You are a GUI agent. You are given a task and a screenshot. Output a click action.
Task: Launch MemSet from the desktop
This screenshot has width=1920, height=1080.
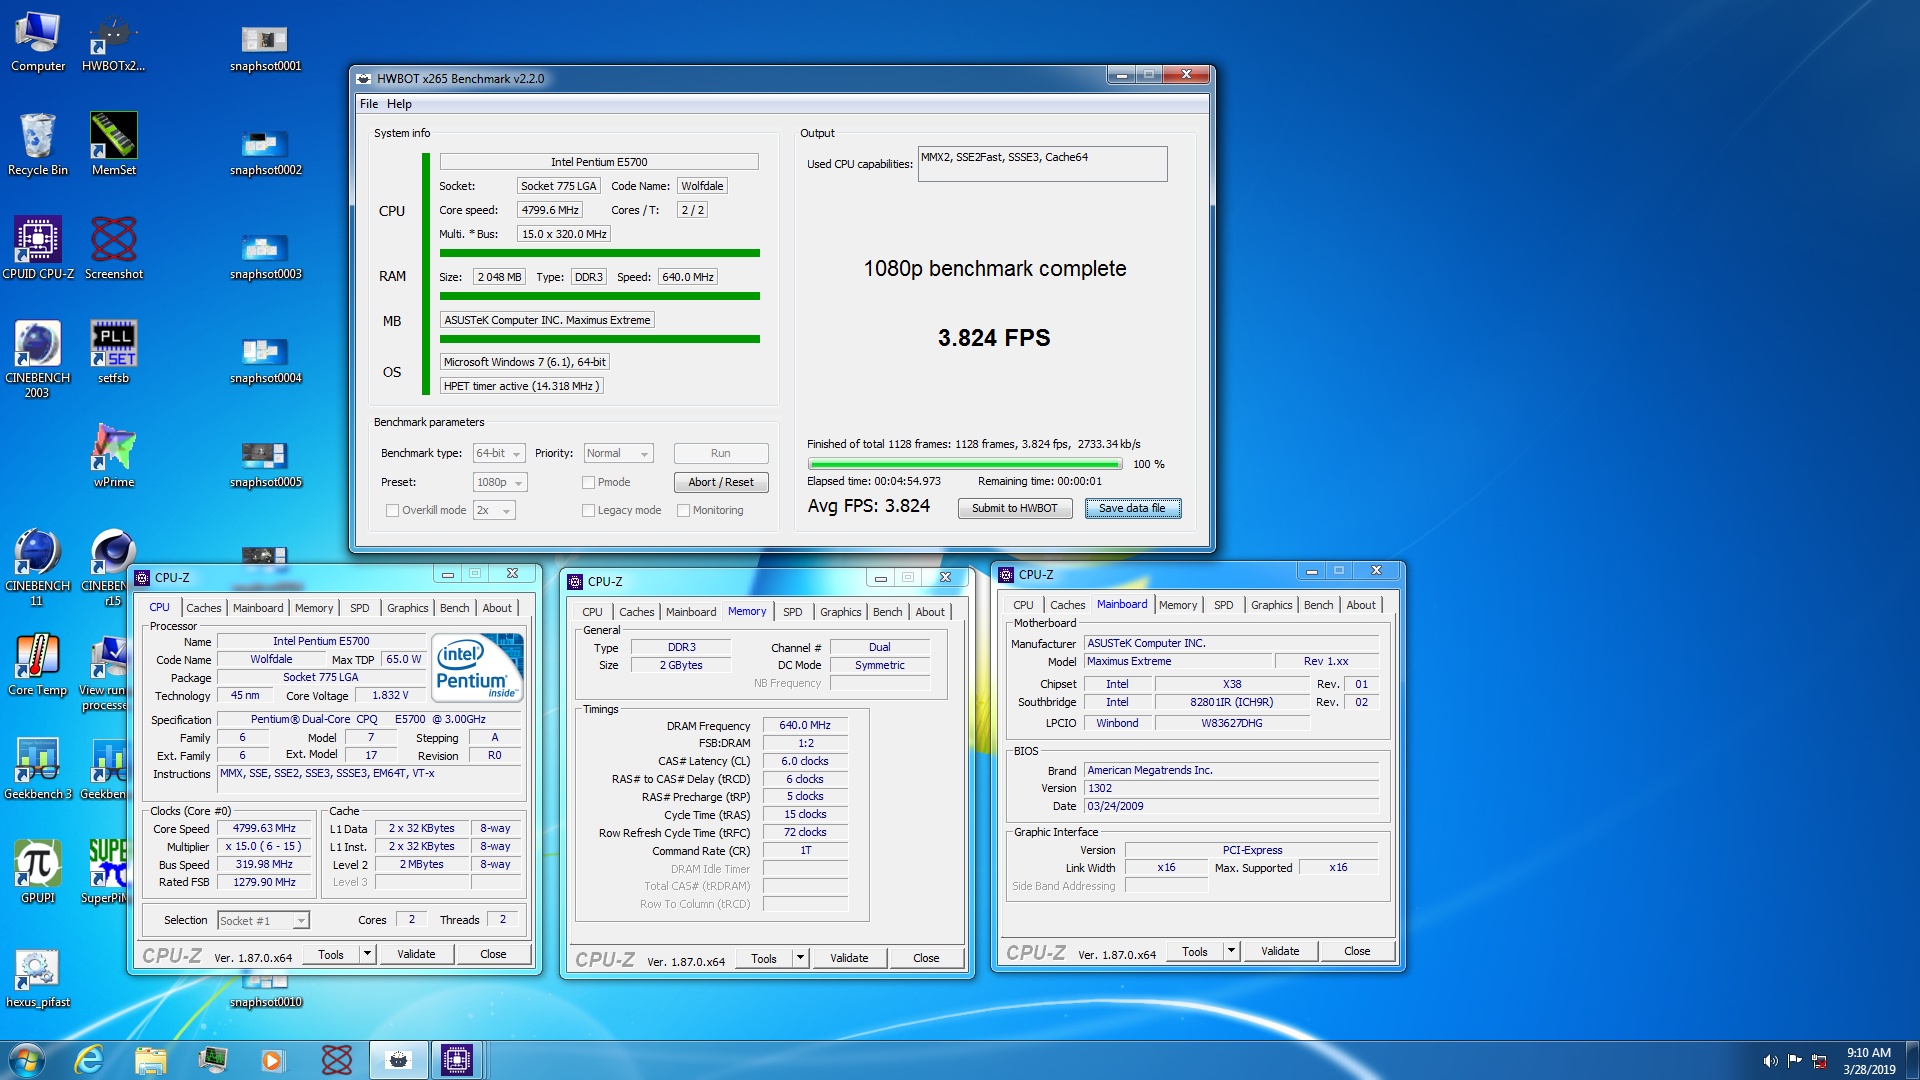coord(113,145)
